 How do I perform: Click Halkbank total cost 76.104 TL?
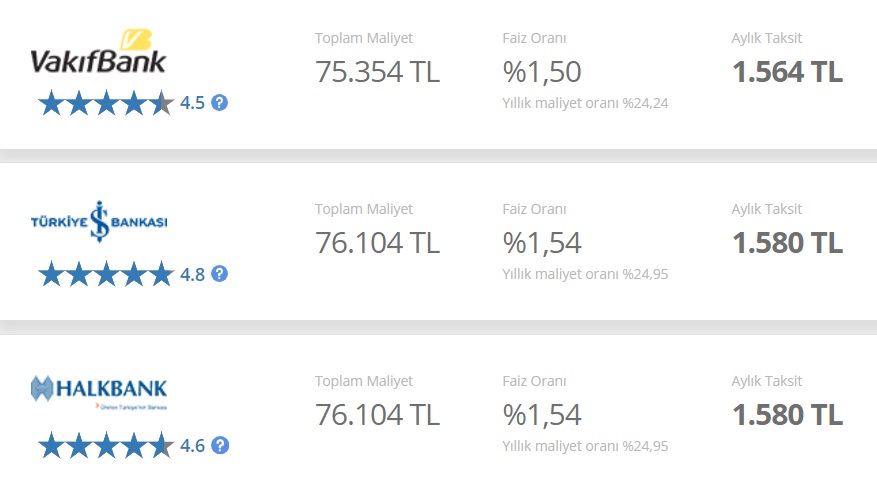coord(378,414)
